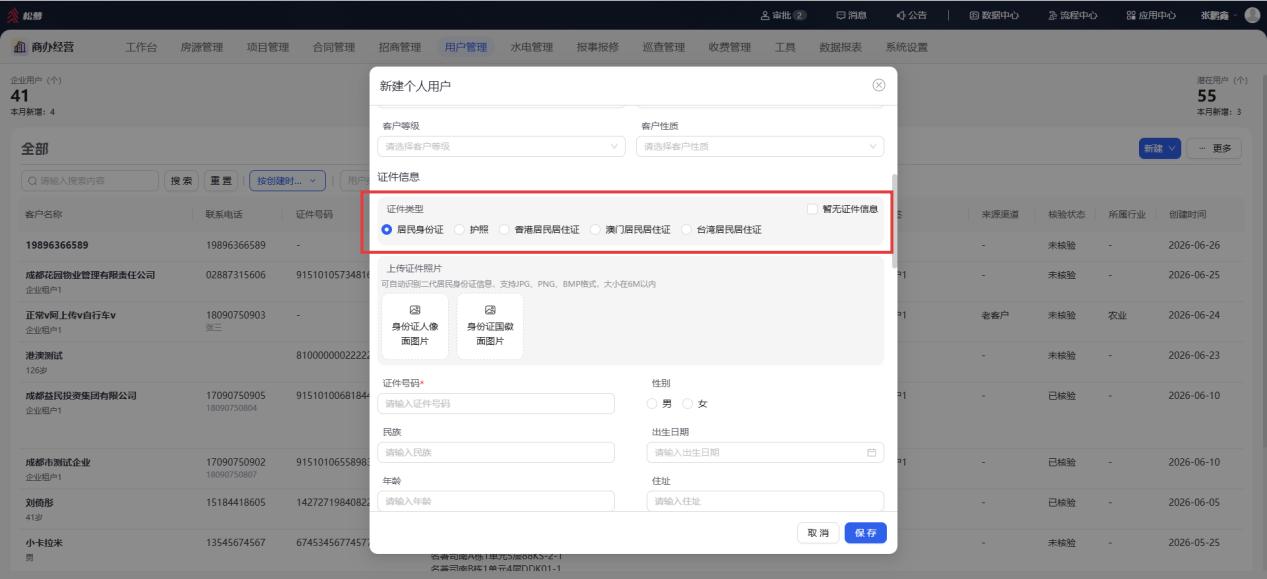Upload 身份证国徽面图片 image tile

(x=490, y=326)
